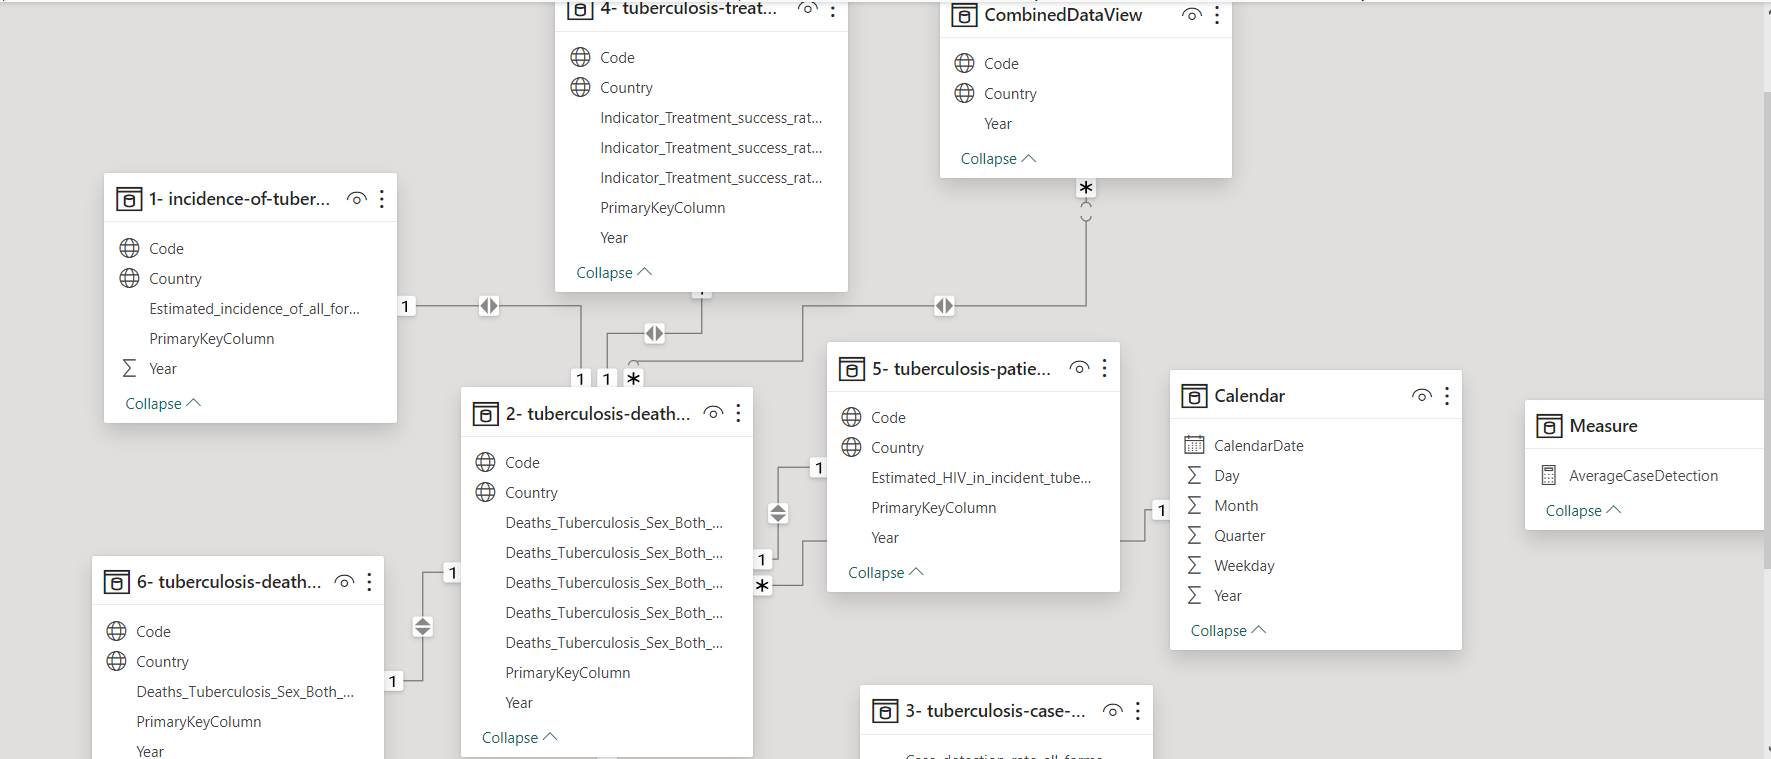Toggle visibility eye on Calendar table
Screen dimensions: 1771x759
(x=1421, y=396)
